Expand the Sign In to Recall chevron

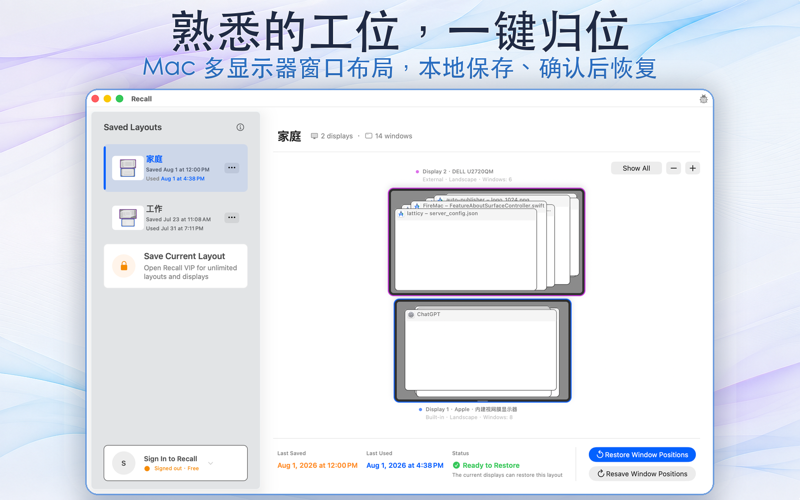pyautogui.click(x=211, y=463)
